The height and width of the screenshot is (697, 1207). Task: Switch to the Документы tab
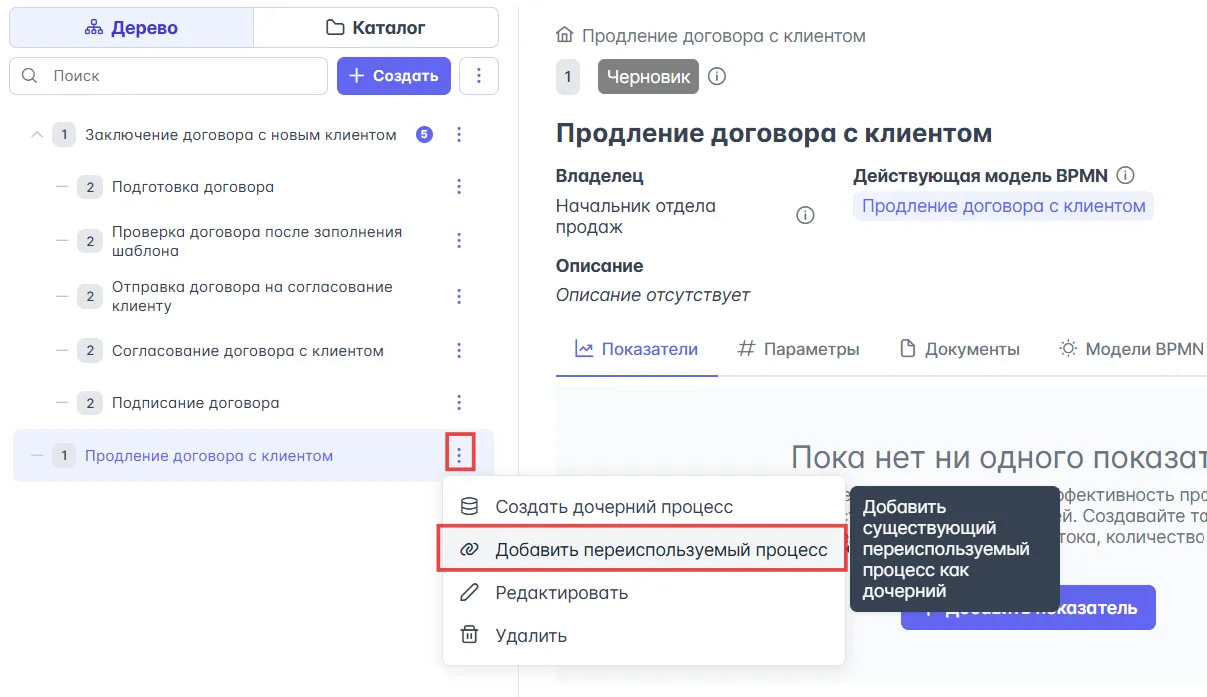[960, 349]
